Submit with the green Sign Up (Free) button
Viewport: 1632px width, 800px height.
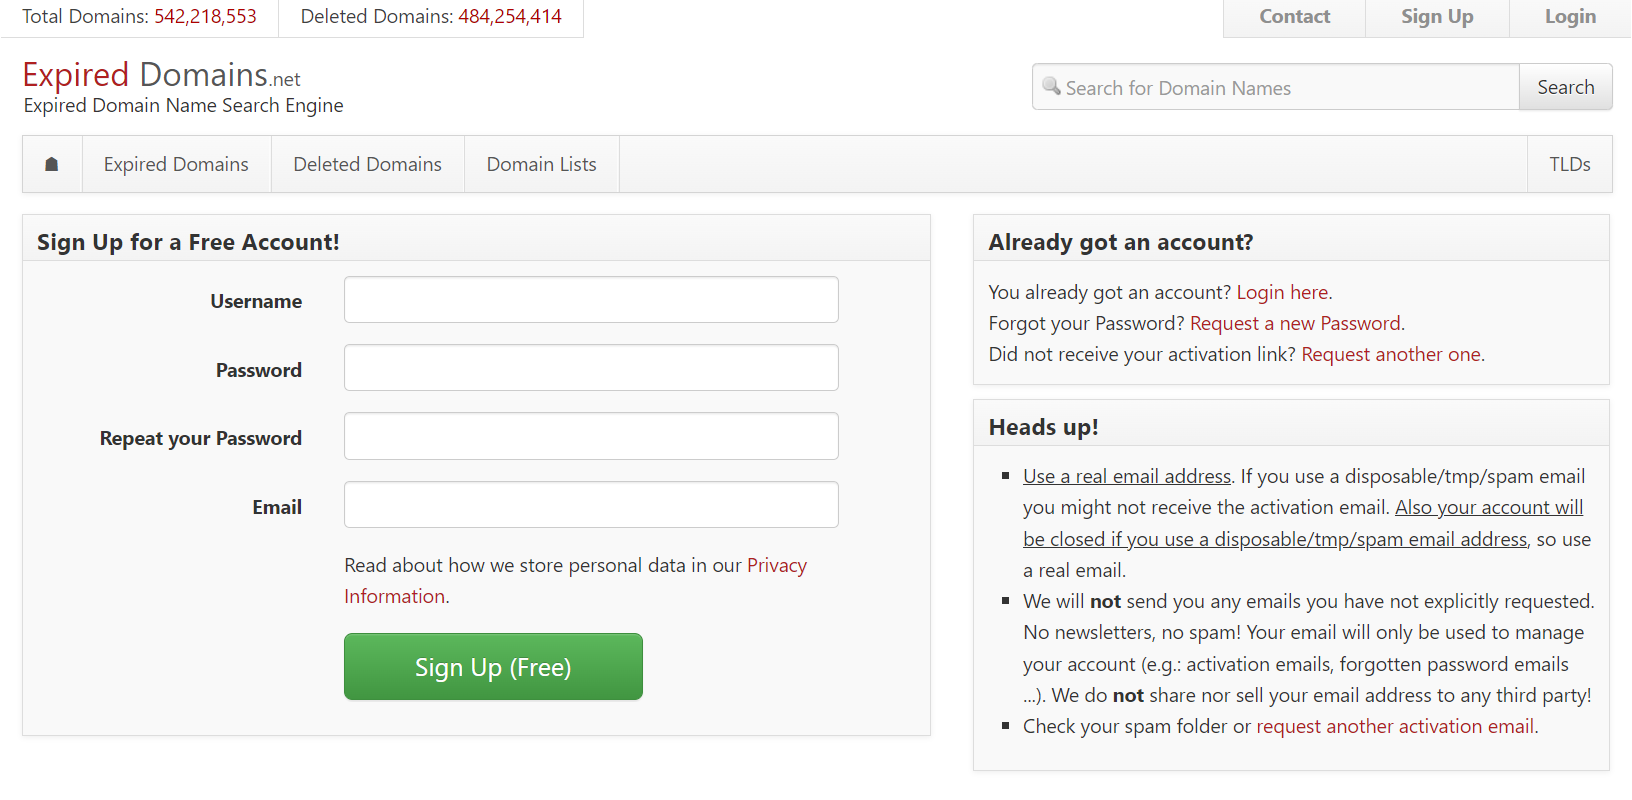pyautogui.click(x=493, y=667)
